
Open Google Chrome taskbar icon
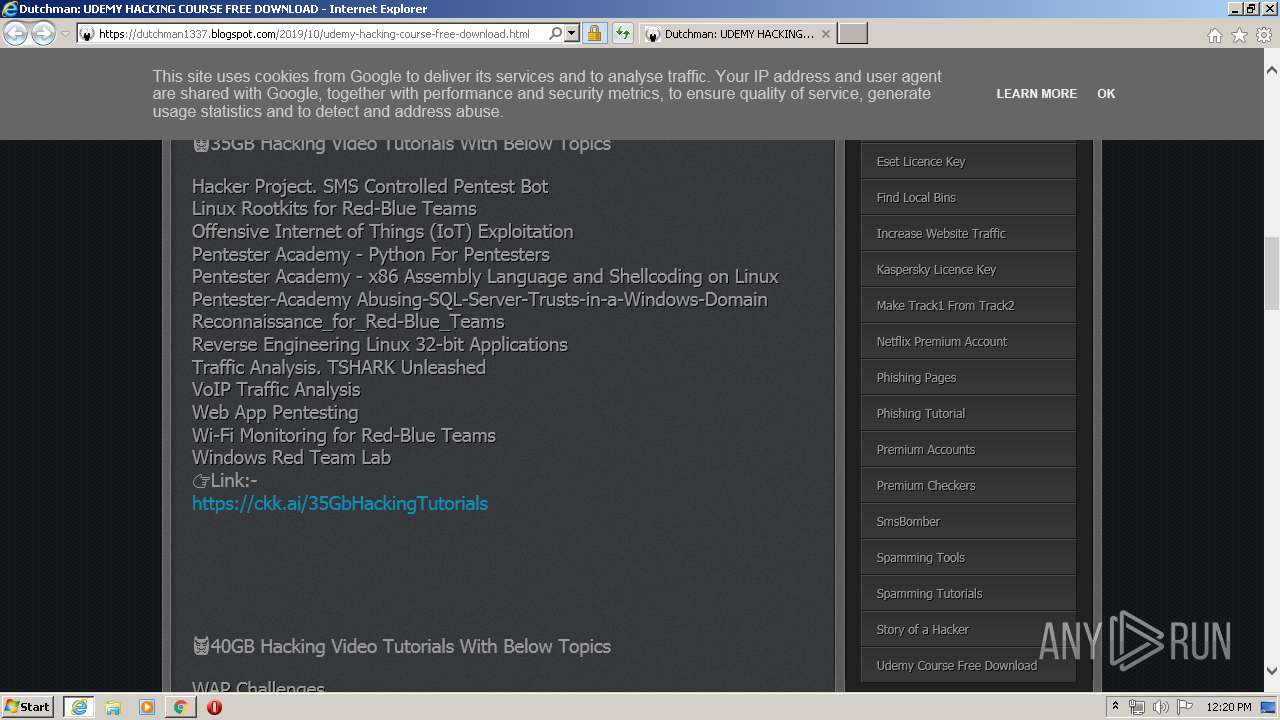pos(180,707)
